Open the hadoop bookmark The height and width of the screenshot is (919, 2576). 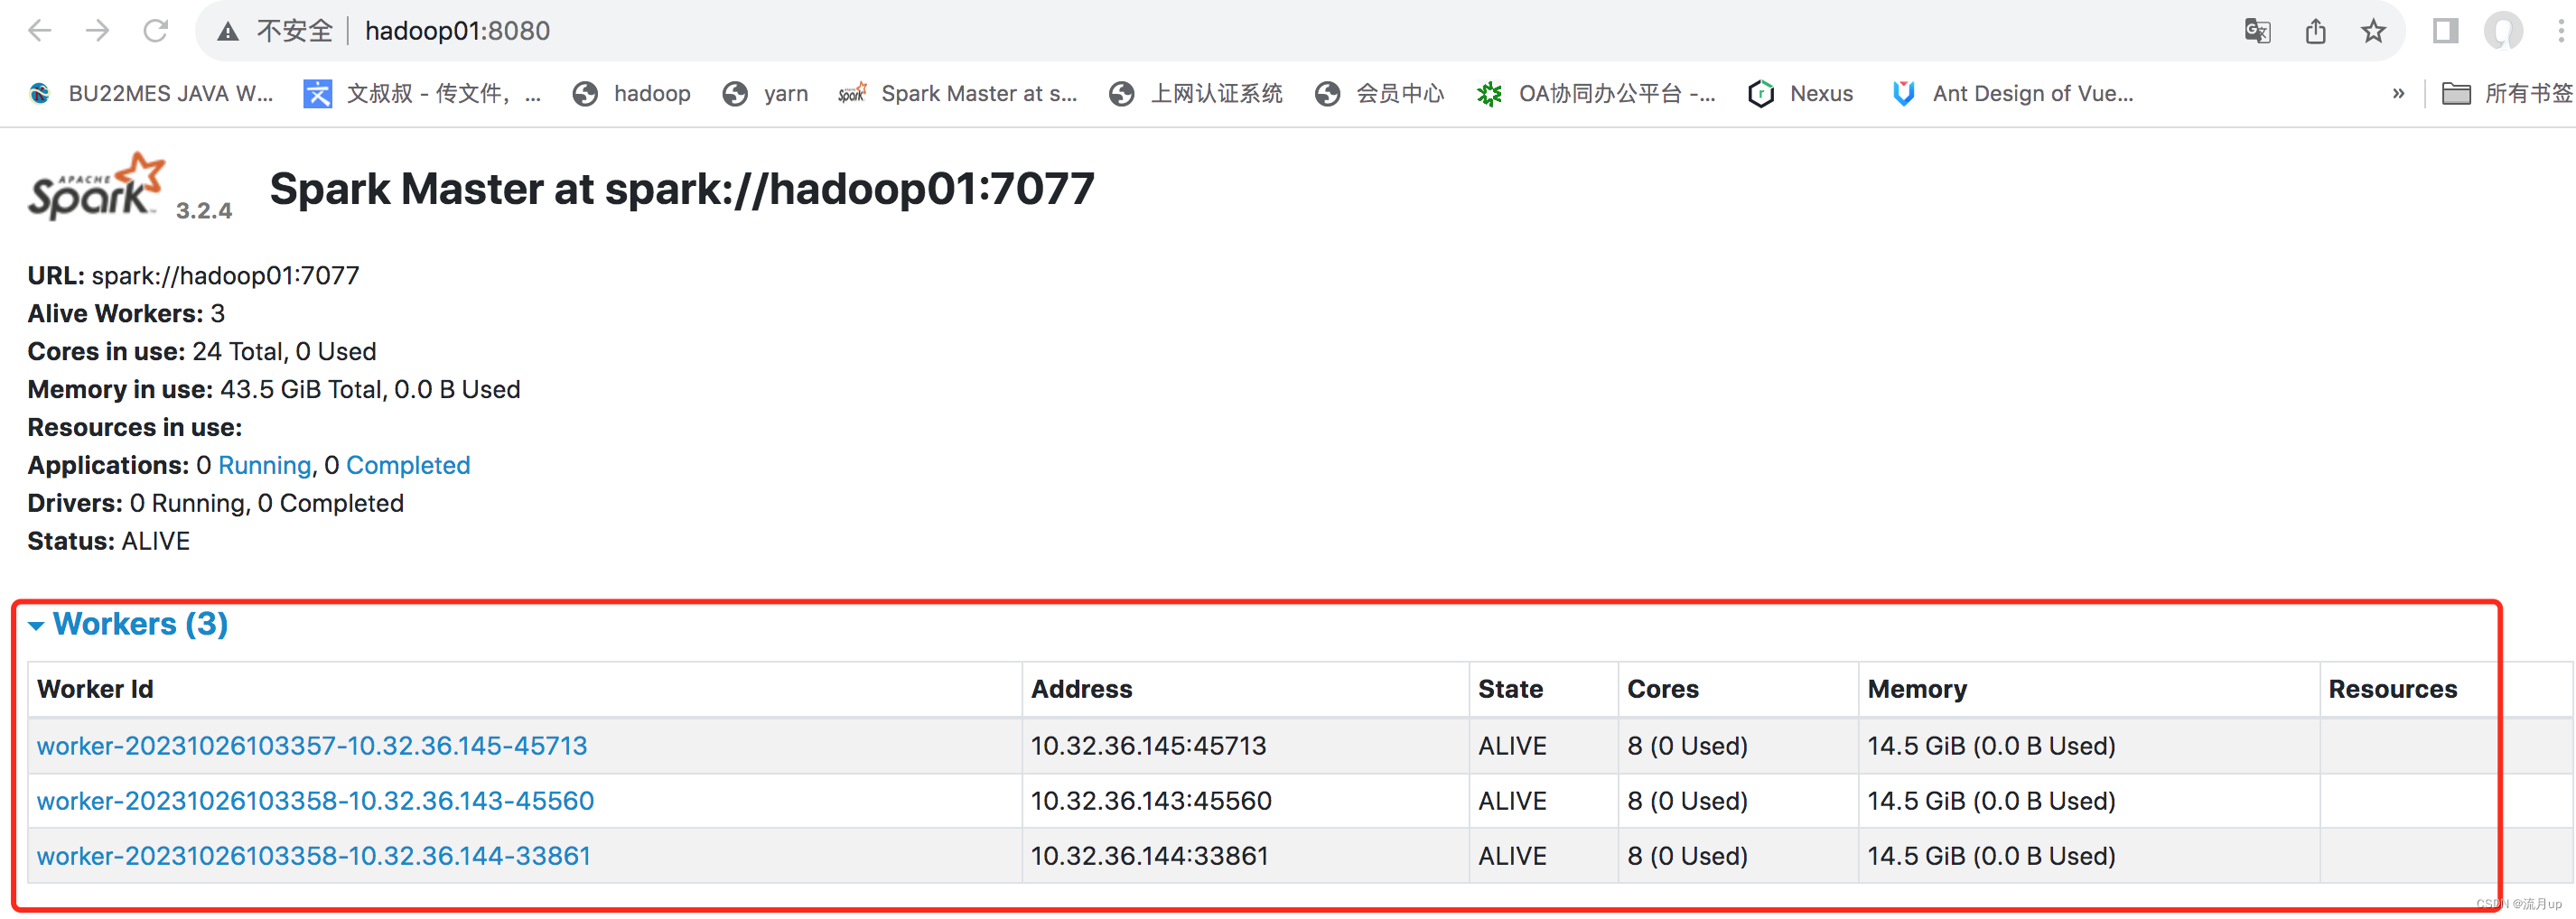coord(632,94)
